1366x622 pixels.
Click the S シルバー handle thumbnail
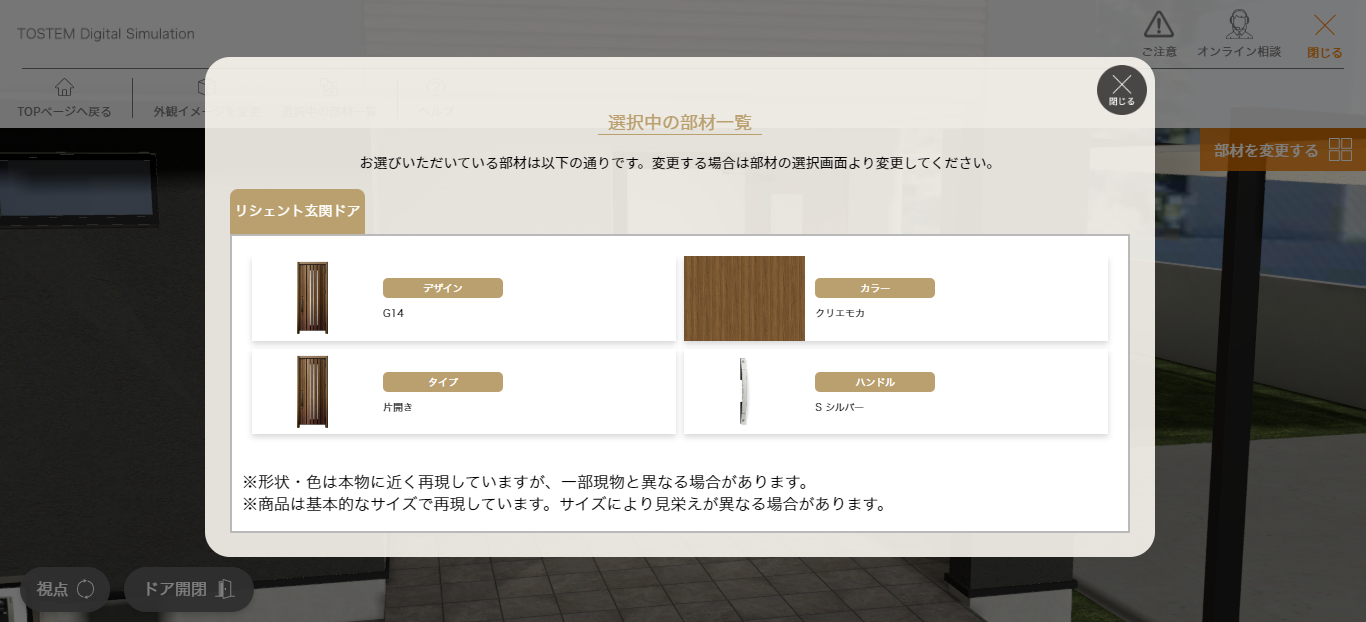tap(744, 391)
